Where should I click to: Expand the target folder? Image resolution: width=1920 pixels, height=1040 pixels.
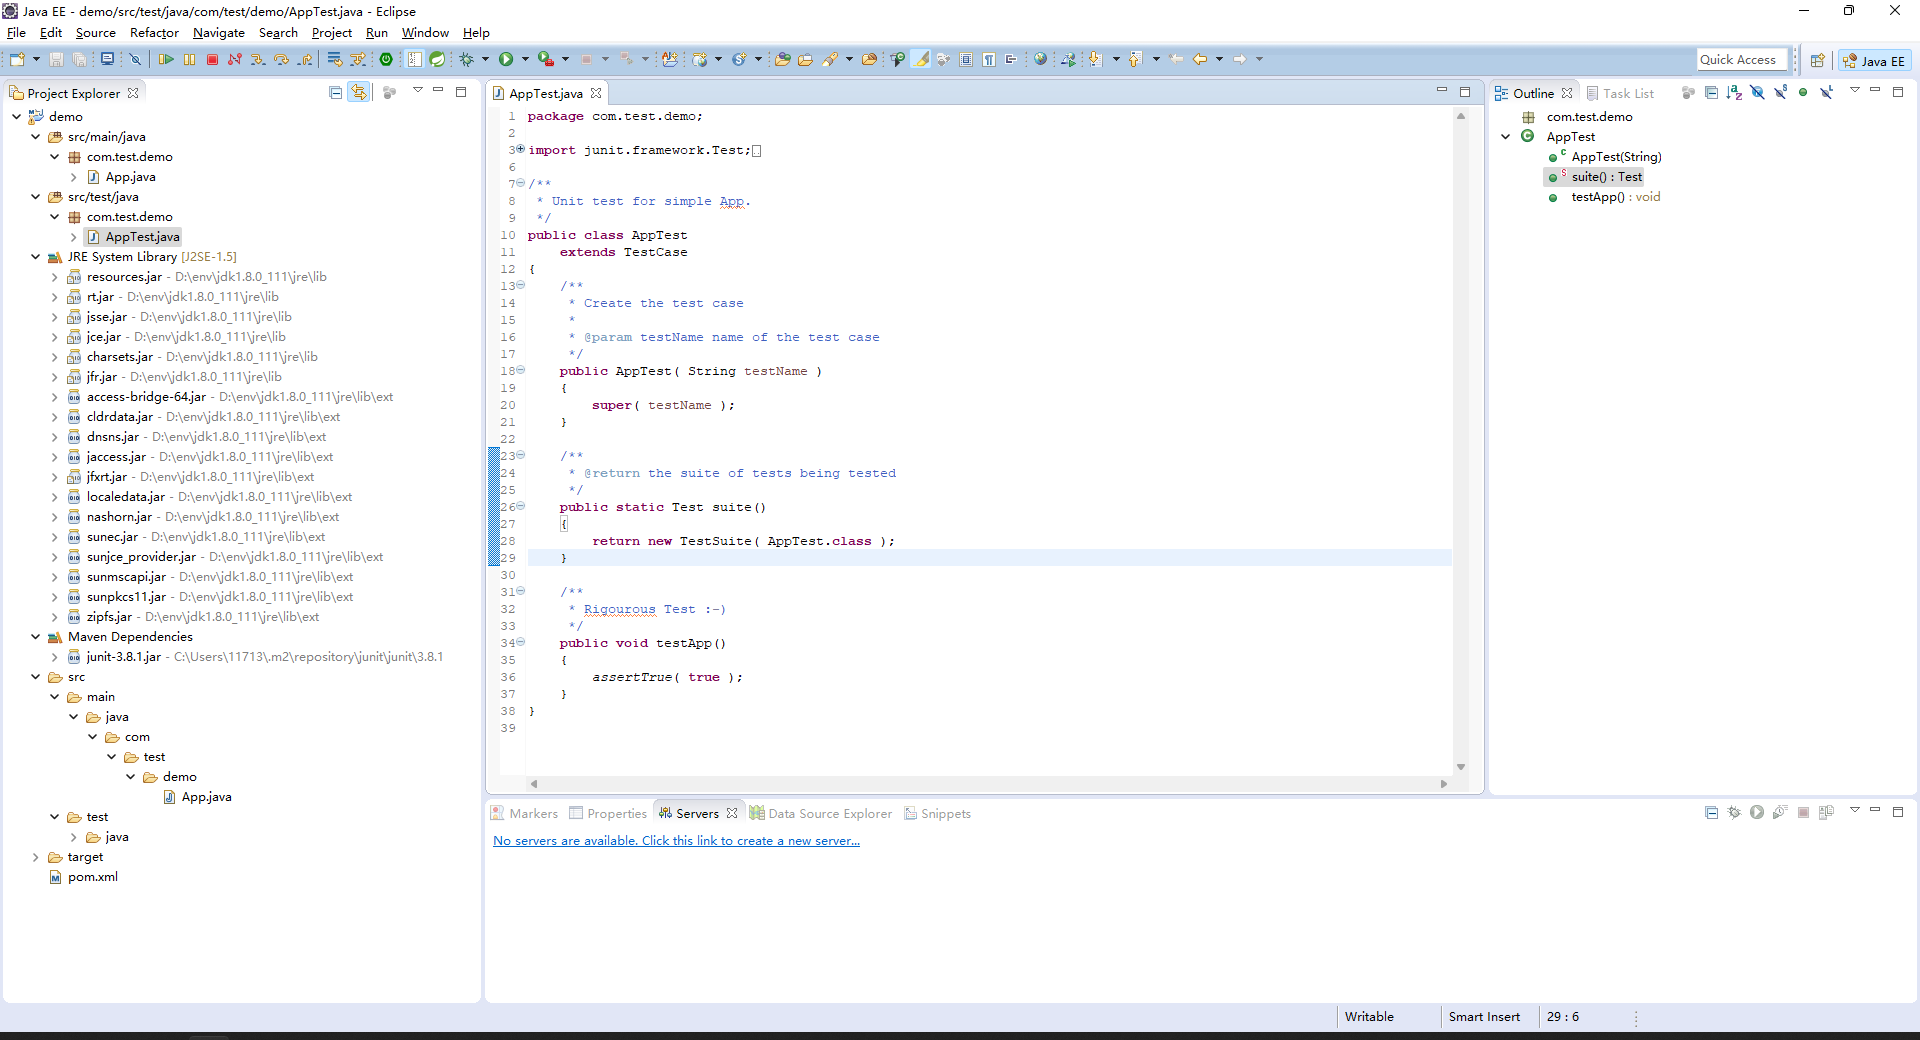click(x=36, y=857)
